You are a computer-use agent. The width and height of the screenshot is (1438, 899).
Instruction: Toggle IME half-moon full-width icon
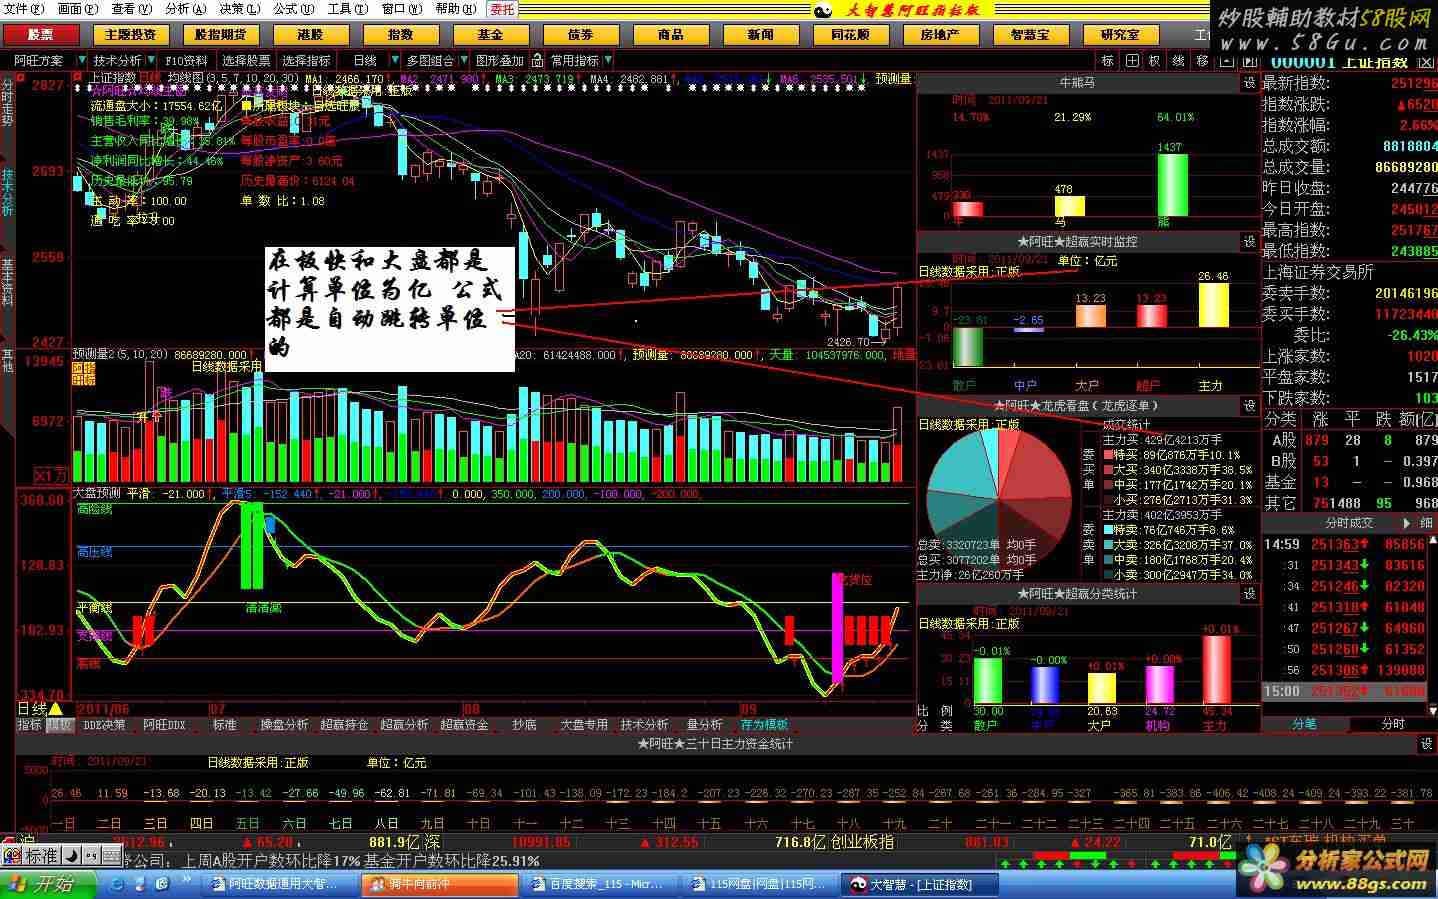71,856
